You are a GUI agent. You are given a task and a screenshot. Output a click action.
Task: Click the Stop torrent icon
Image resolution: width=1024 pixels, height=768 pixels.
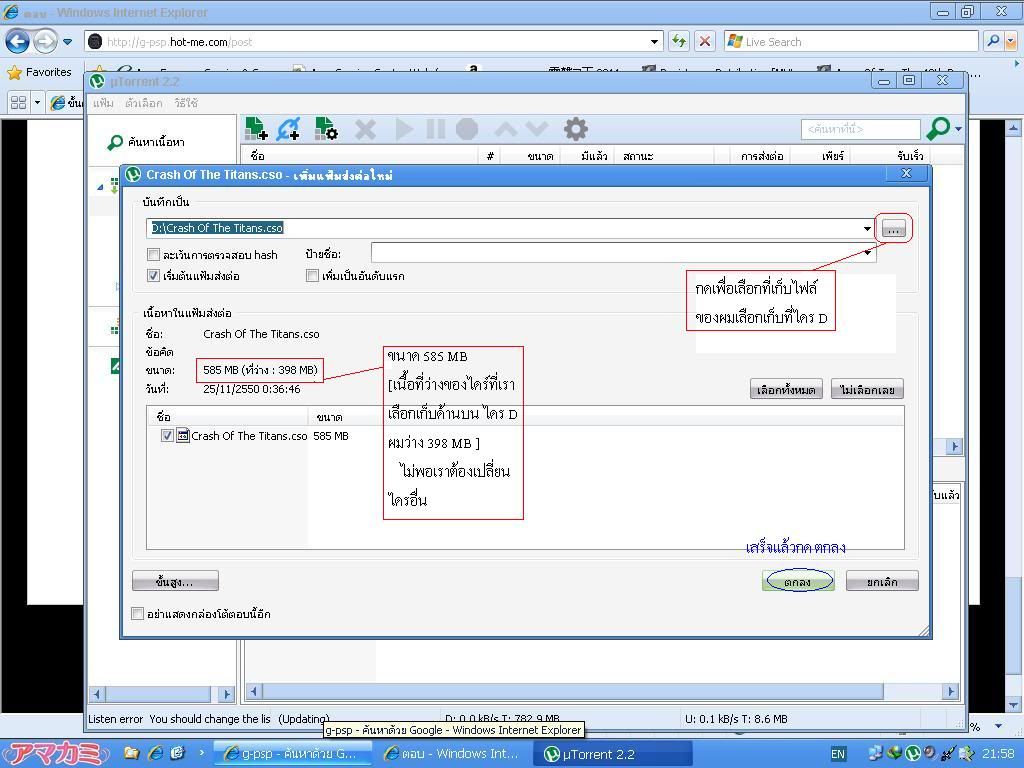click(x=466, y=129)
